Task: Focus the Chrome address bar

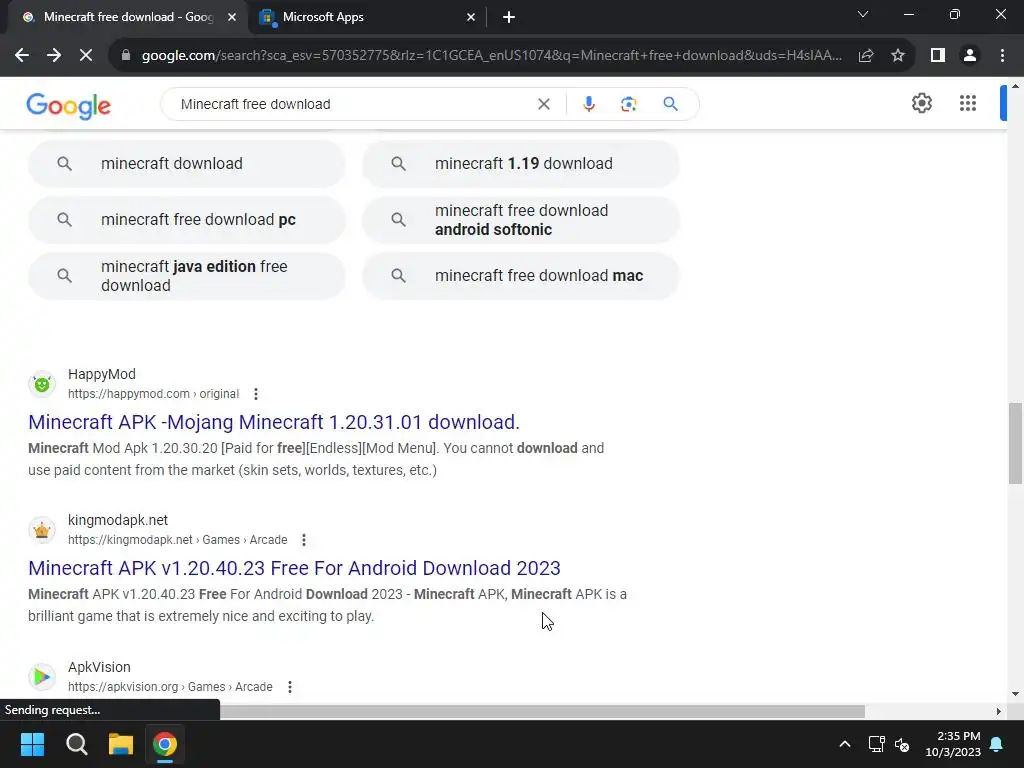Action: click(x=491, y=56)
